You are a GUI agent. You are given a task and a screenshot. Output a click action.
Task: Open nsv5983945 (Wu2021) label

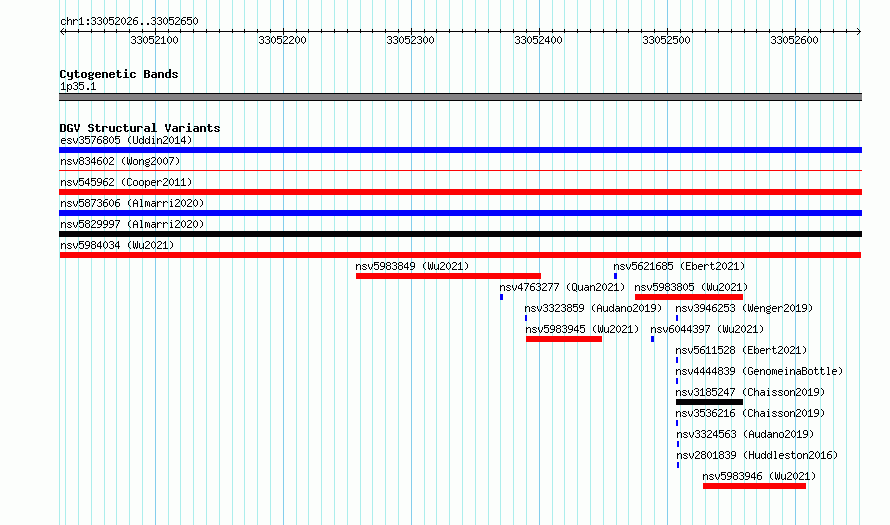click(x=582, y=329)
